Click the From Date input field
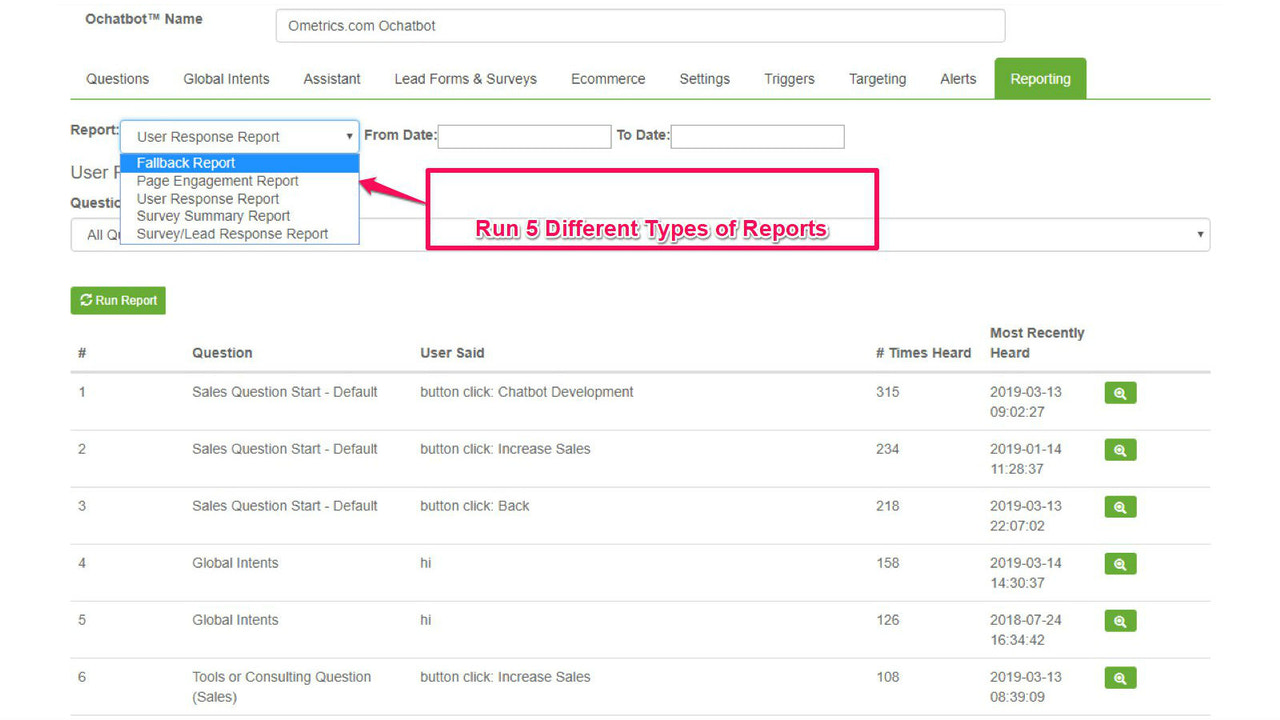 tap(524, 136)
